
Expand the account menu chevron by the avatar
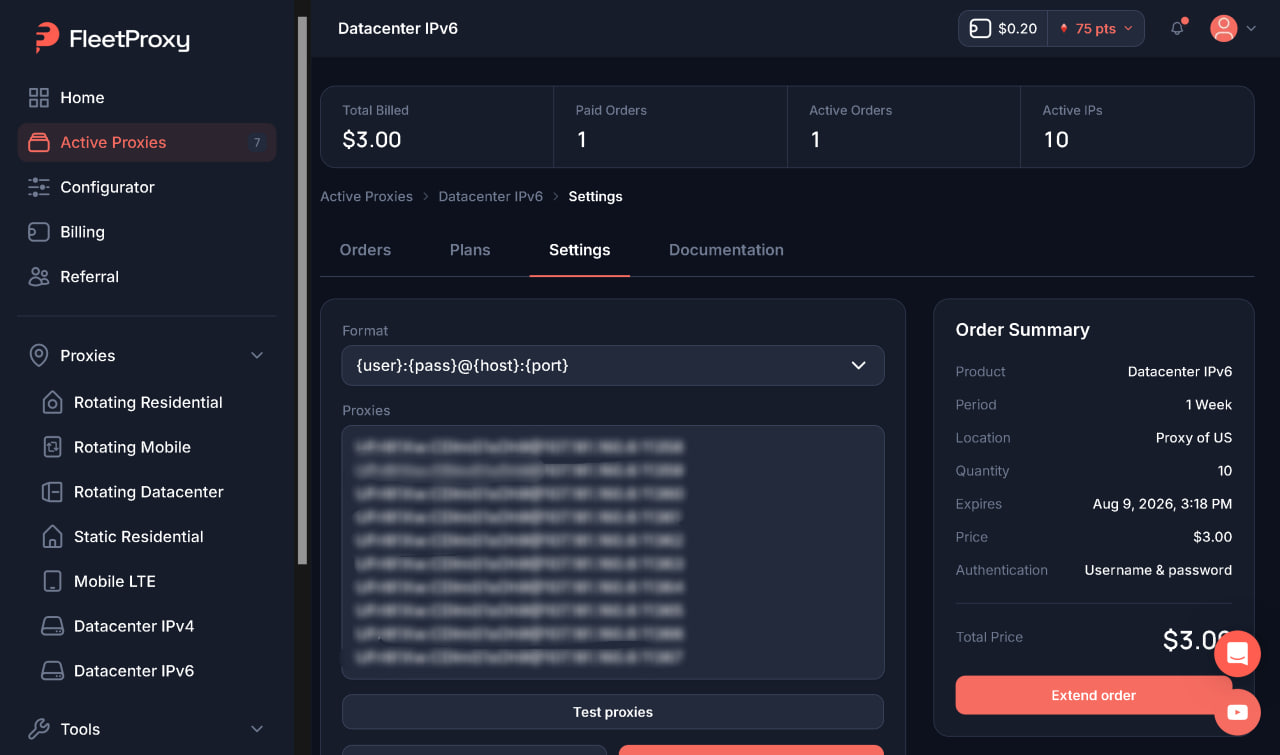tap(1251, 29)
